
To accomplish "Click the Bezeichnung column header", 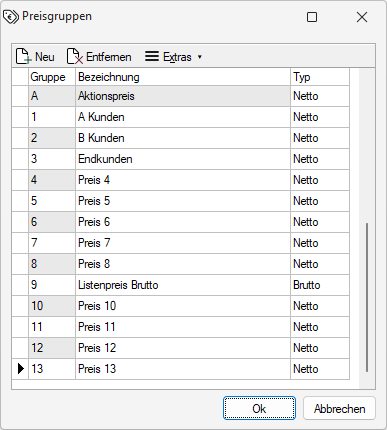I will 183,77.
